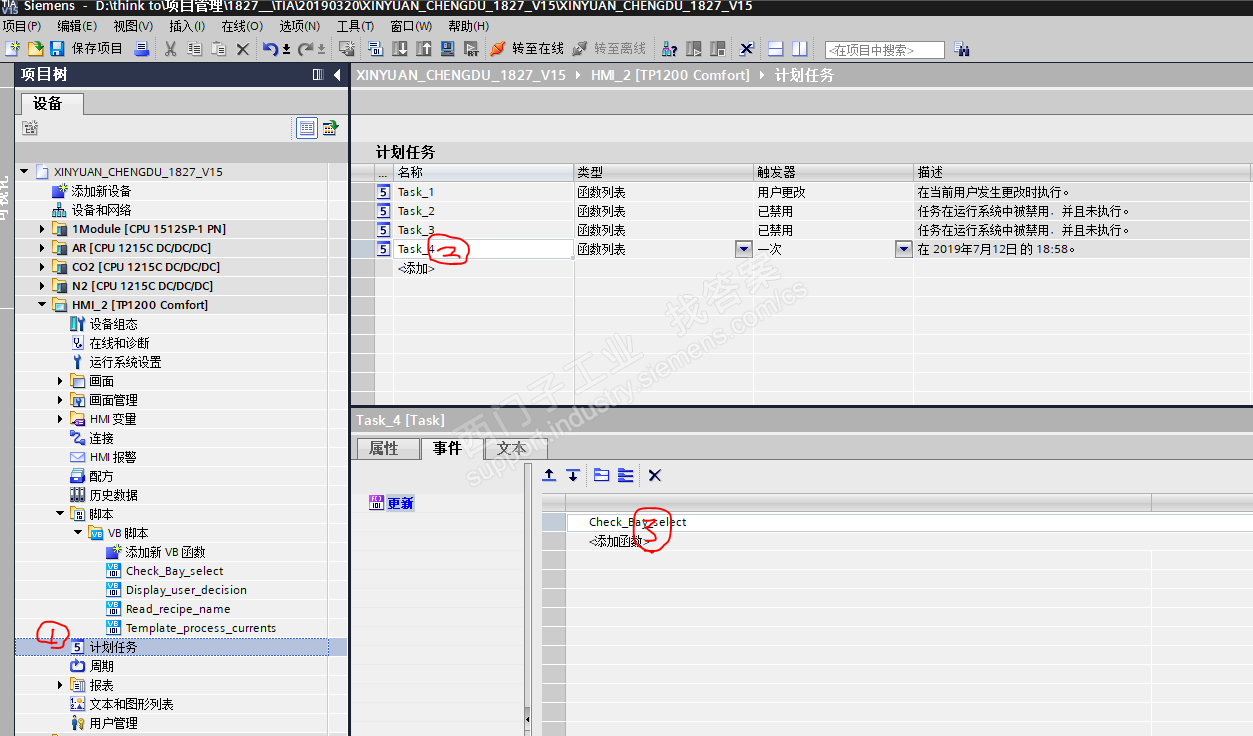Open Task_4 类型 dropdown arrow

743,249
